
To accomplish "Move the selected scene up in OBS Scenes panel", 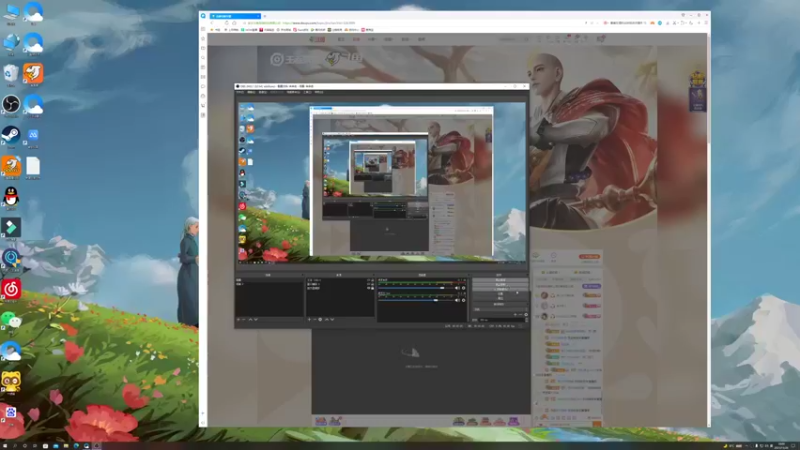I will [x=251, y=319].
